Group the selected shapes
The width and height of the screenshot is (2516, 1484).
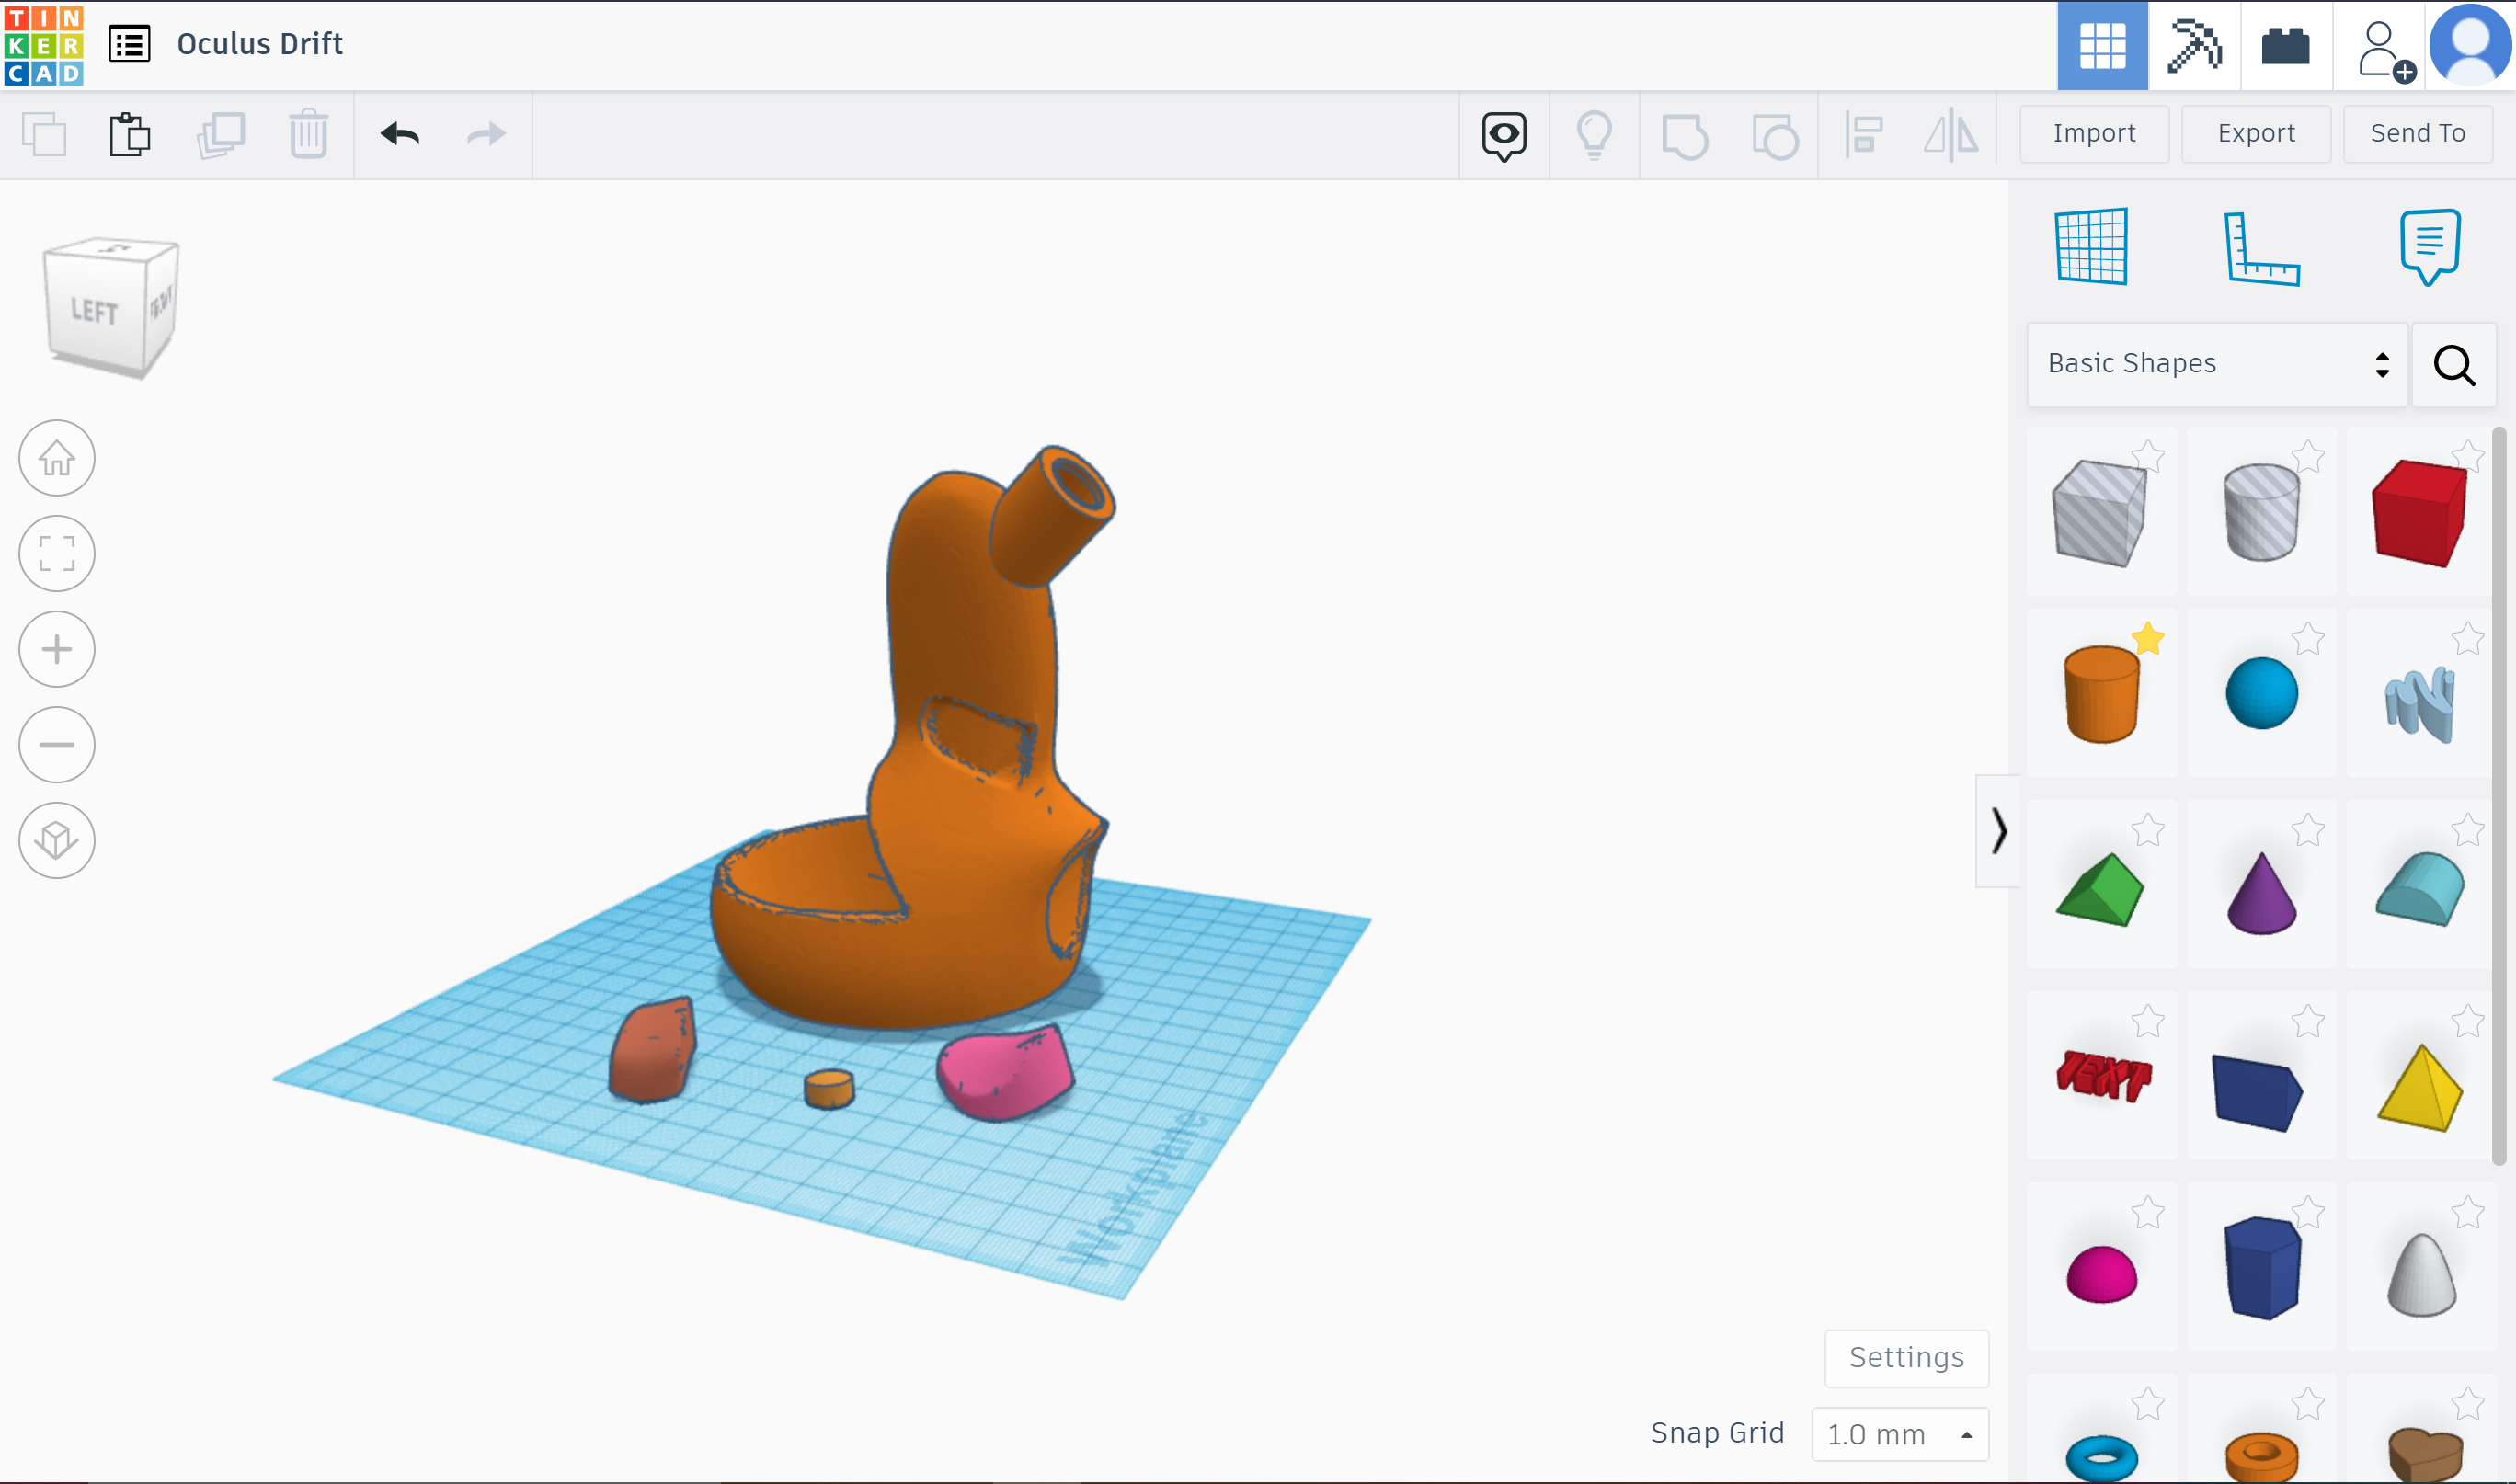point(1686,134)
